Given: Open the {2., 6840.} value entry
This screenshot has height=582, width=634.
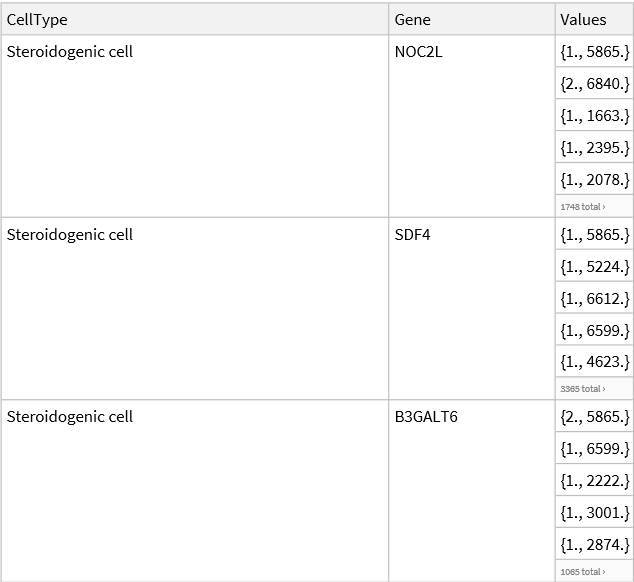Looking at the screenshot, I should pos(595,84).
